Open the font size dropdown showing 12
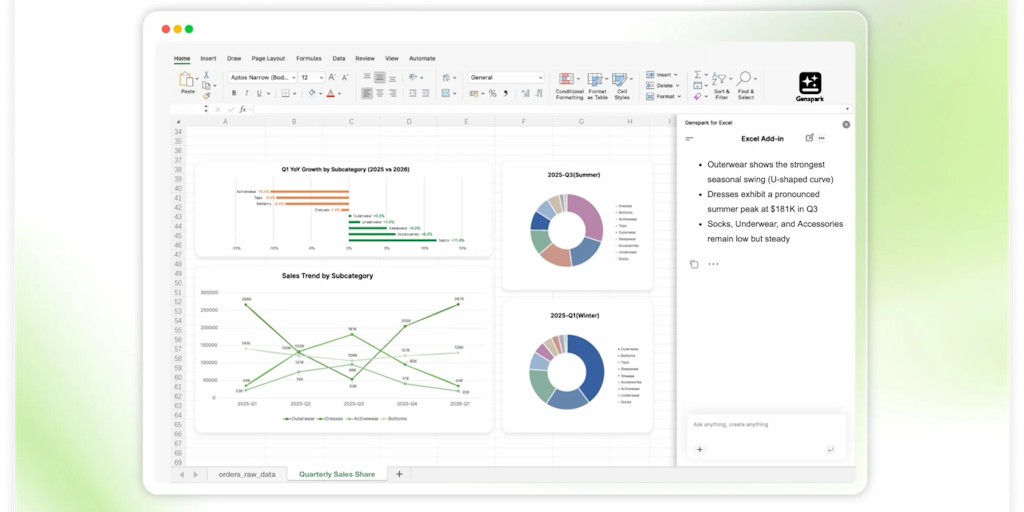Image resolution: width=1024 pixels, height=512 pixels. (312, 77)
